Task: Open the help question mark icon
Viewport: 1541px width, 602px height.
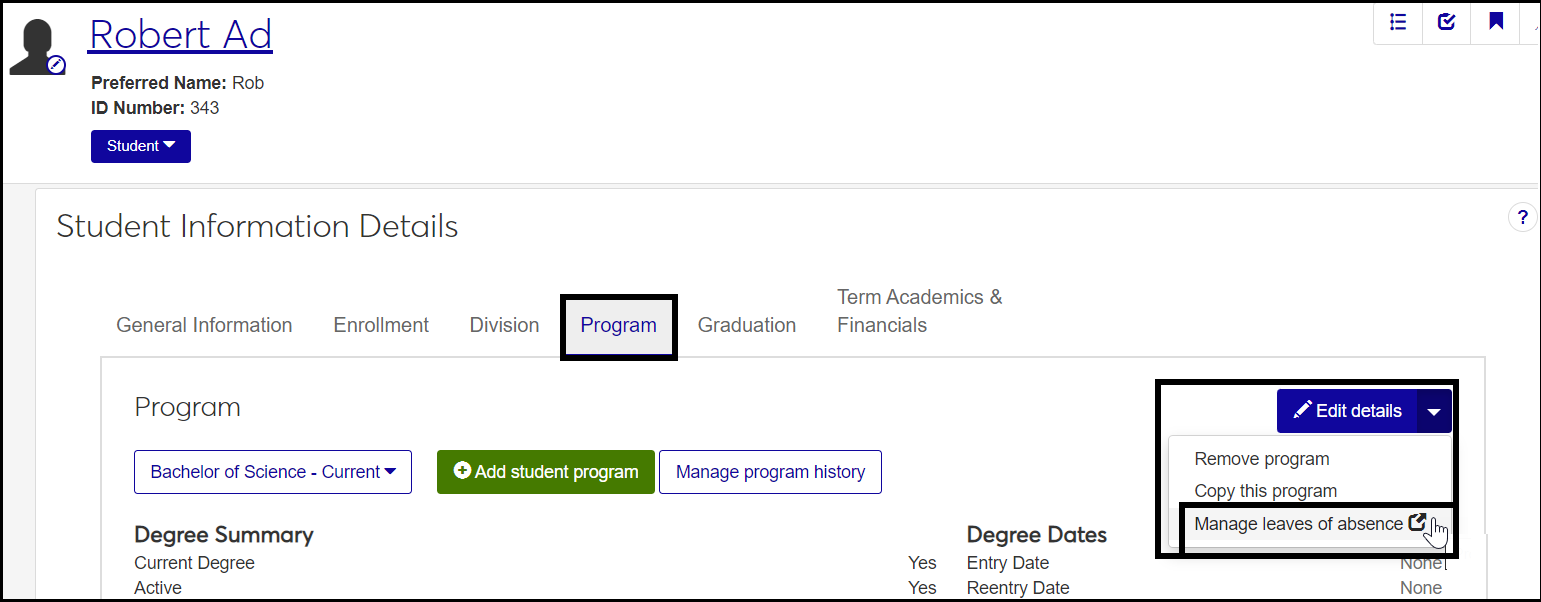Action: click(1522, 217)
